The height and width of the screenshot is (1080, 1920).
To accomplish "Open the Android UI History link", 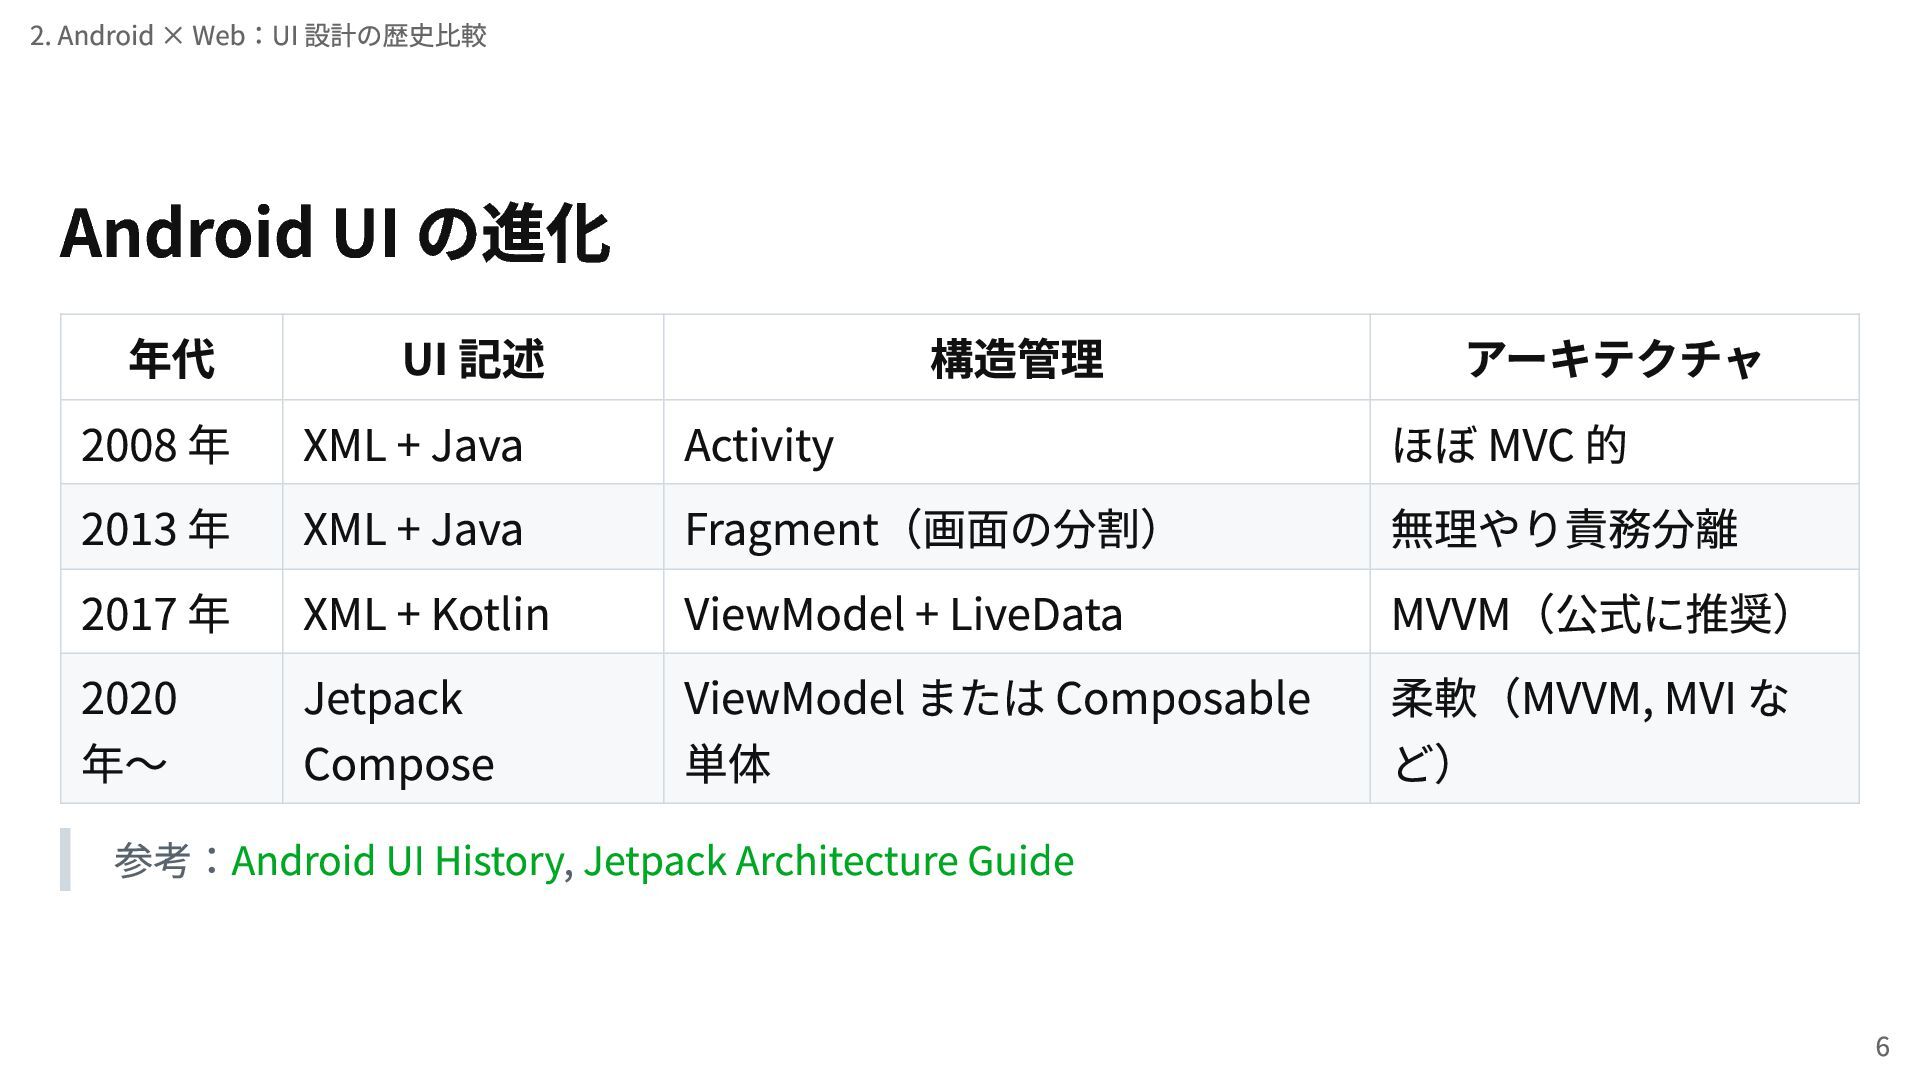I will click(x=397, y=861).
